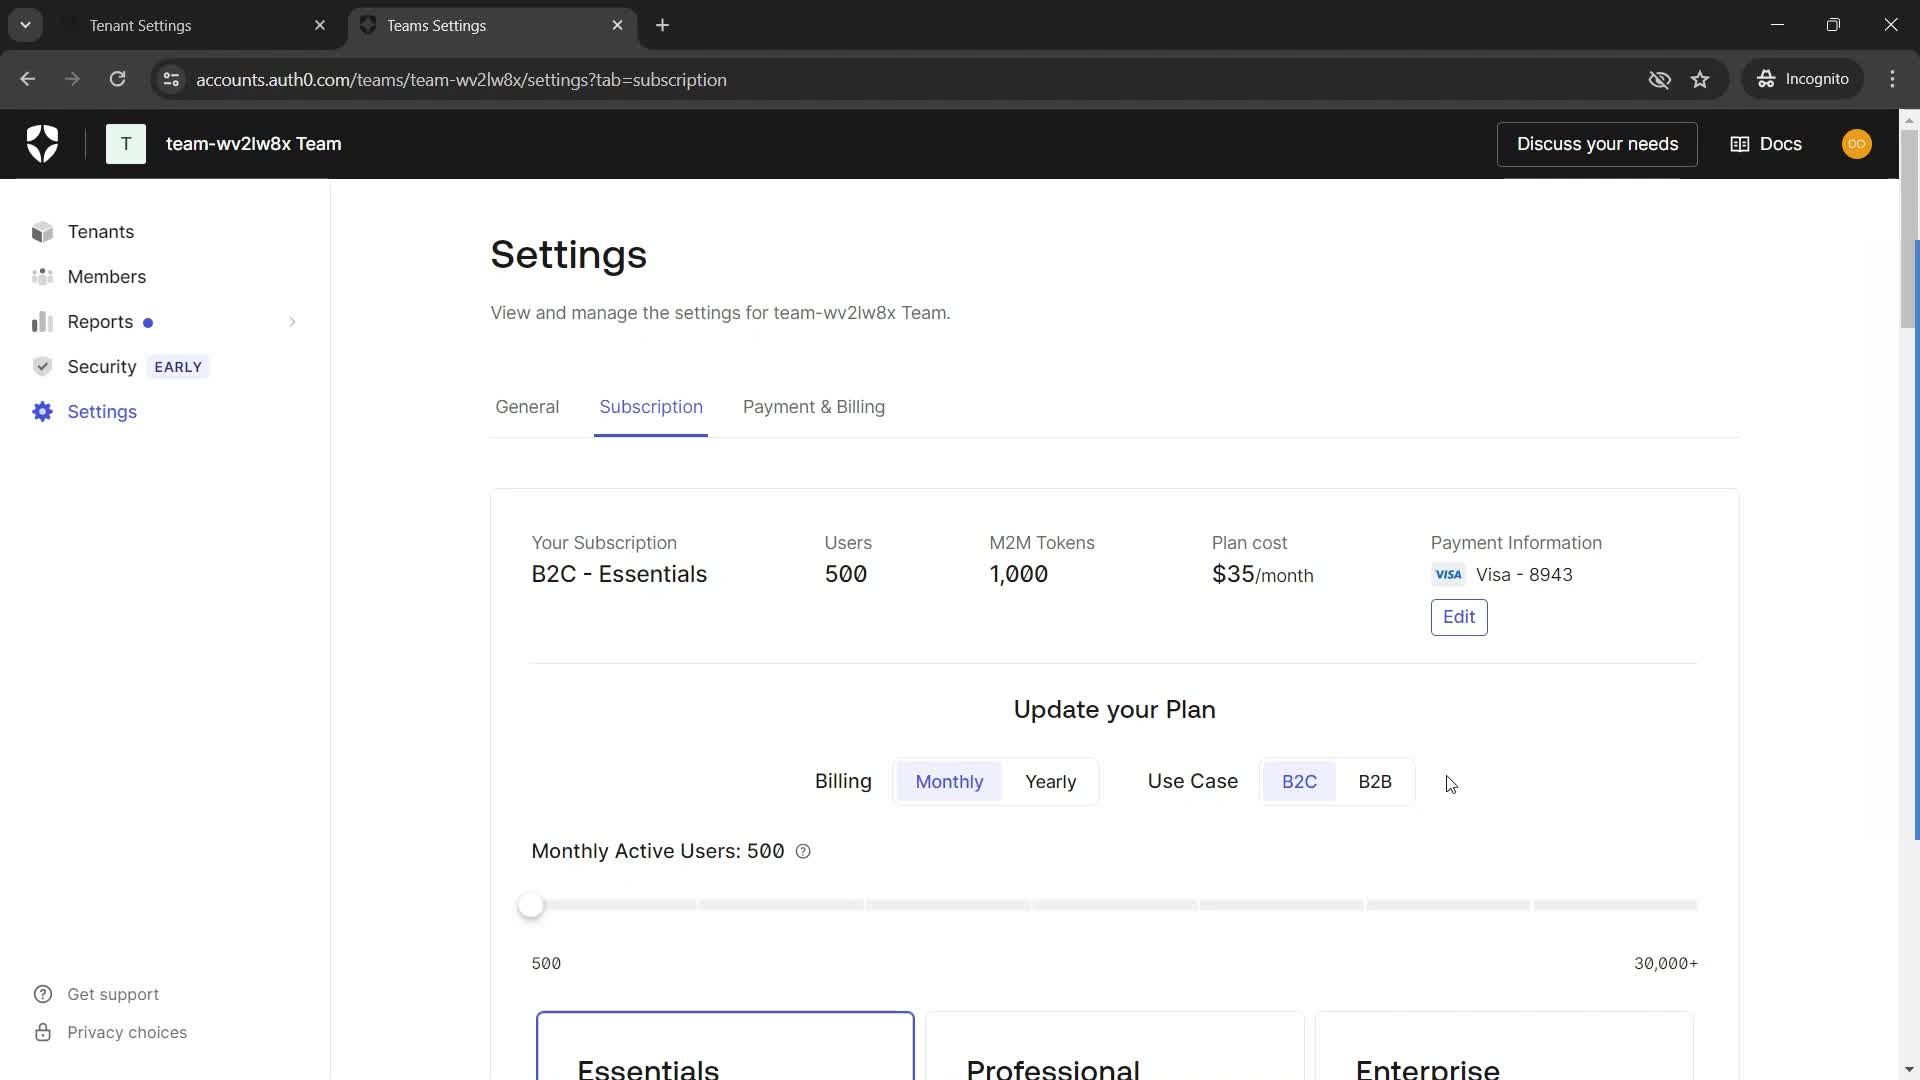
Task: Click the browser forward arrow
Action: pyautogui.click(x=72, y=79)
